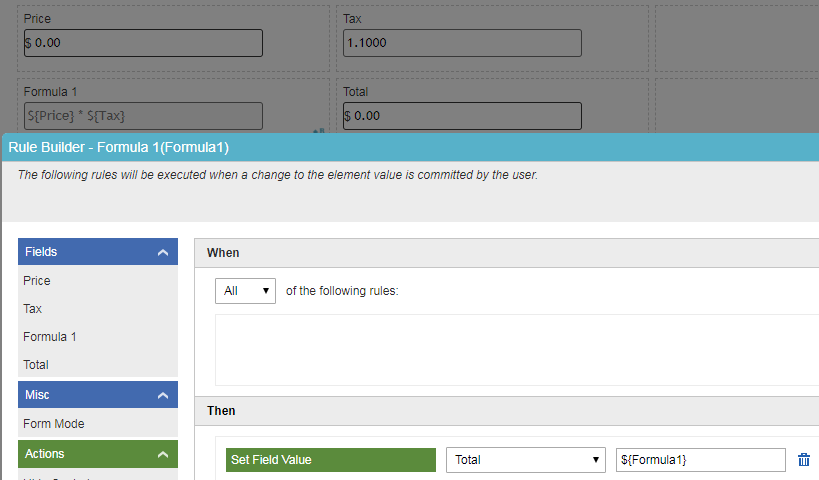This screenshot has width=819, height=480.
Task: Click the Formula 1 box with ${Price} * ${Tax}
Action: coord(142,116)
